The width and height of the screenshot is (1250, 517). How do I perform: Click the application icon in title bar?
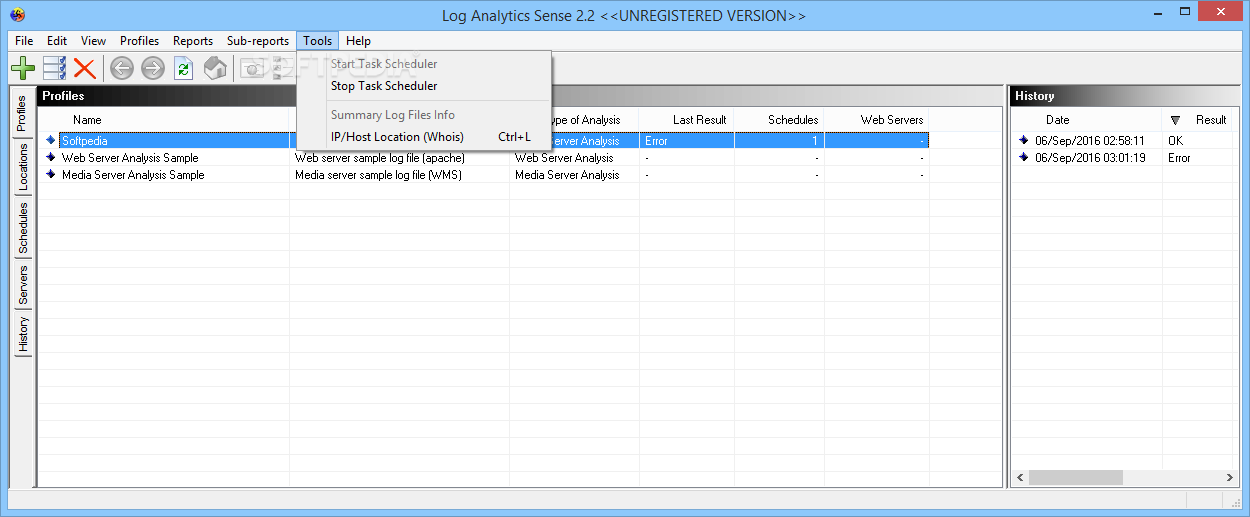pos(17,15)
